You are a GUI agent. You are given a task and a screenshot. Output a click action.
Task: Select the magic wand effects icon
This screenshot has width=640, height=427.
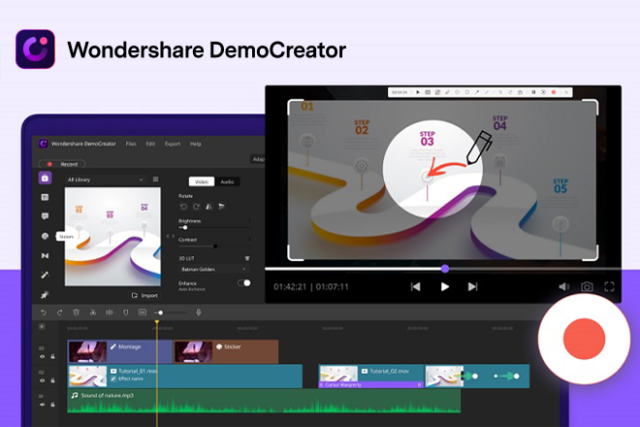45,274
